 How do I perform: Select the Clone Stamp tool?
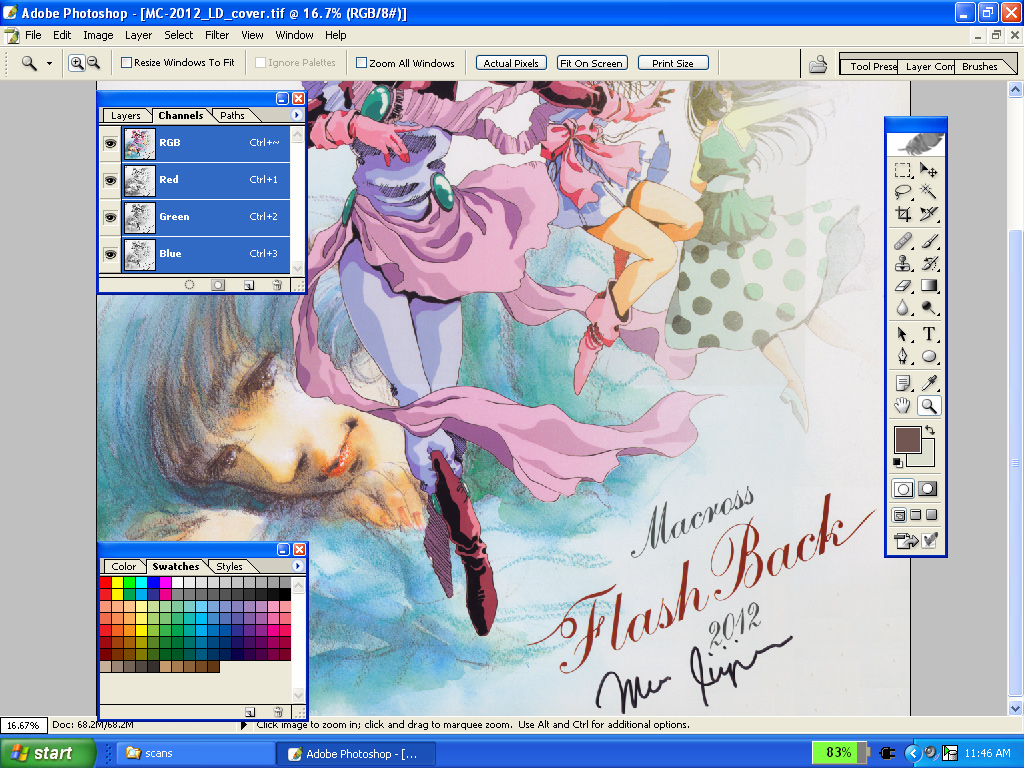(903, 263)
